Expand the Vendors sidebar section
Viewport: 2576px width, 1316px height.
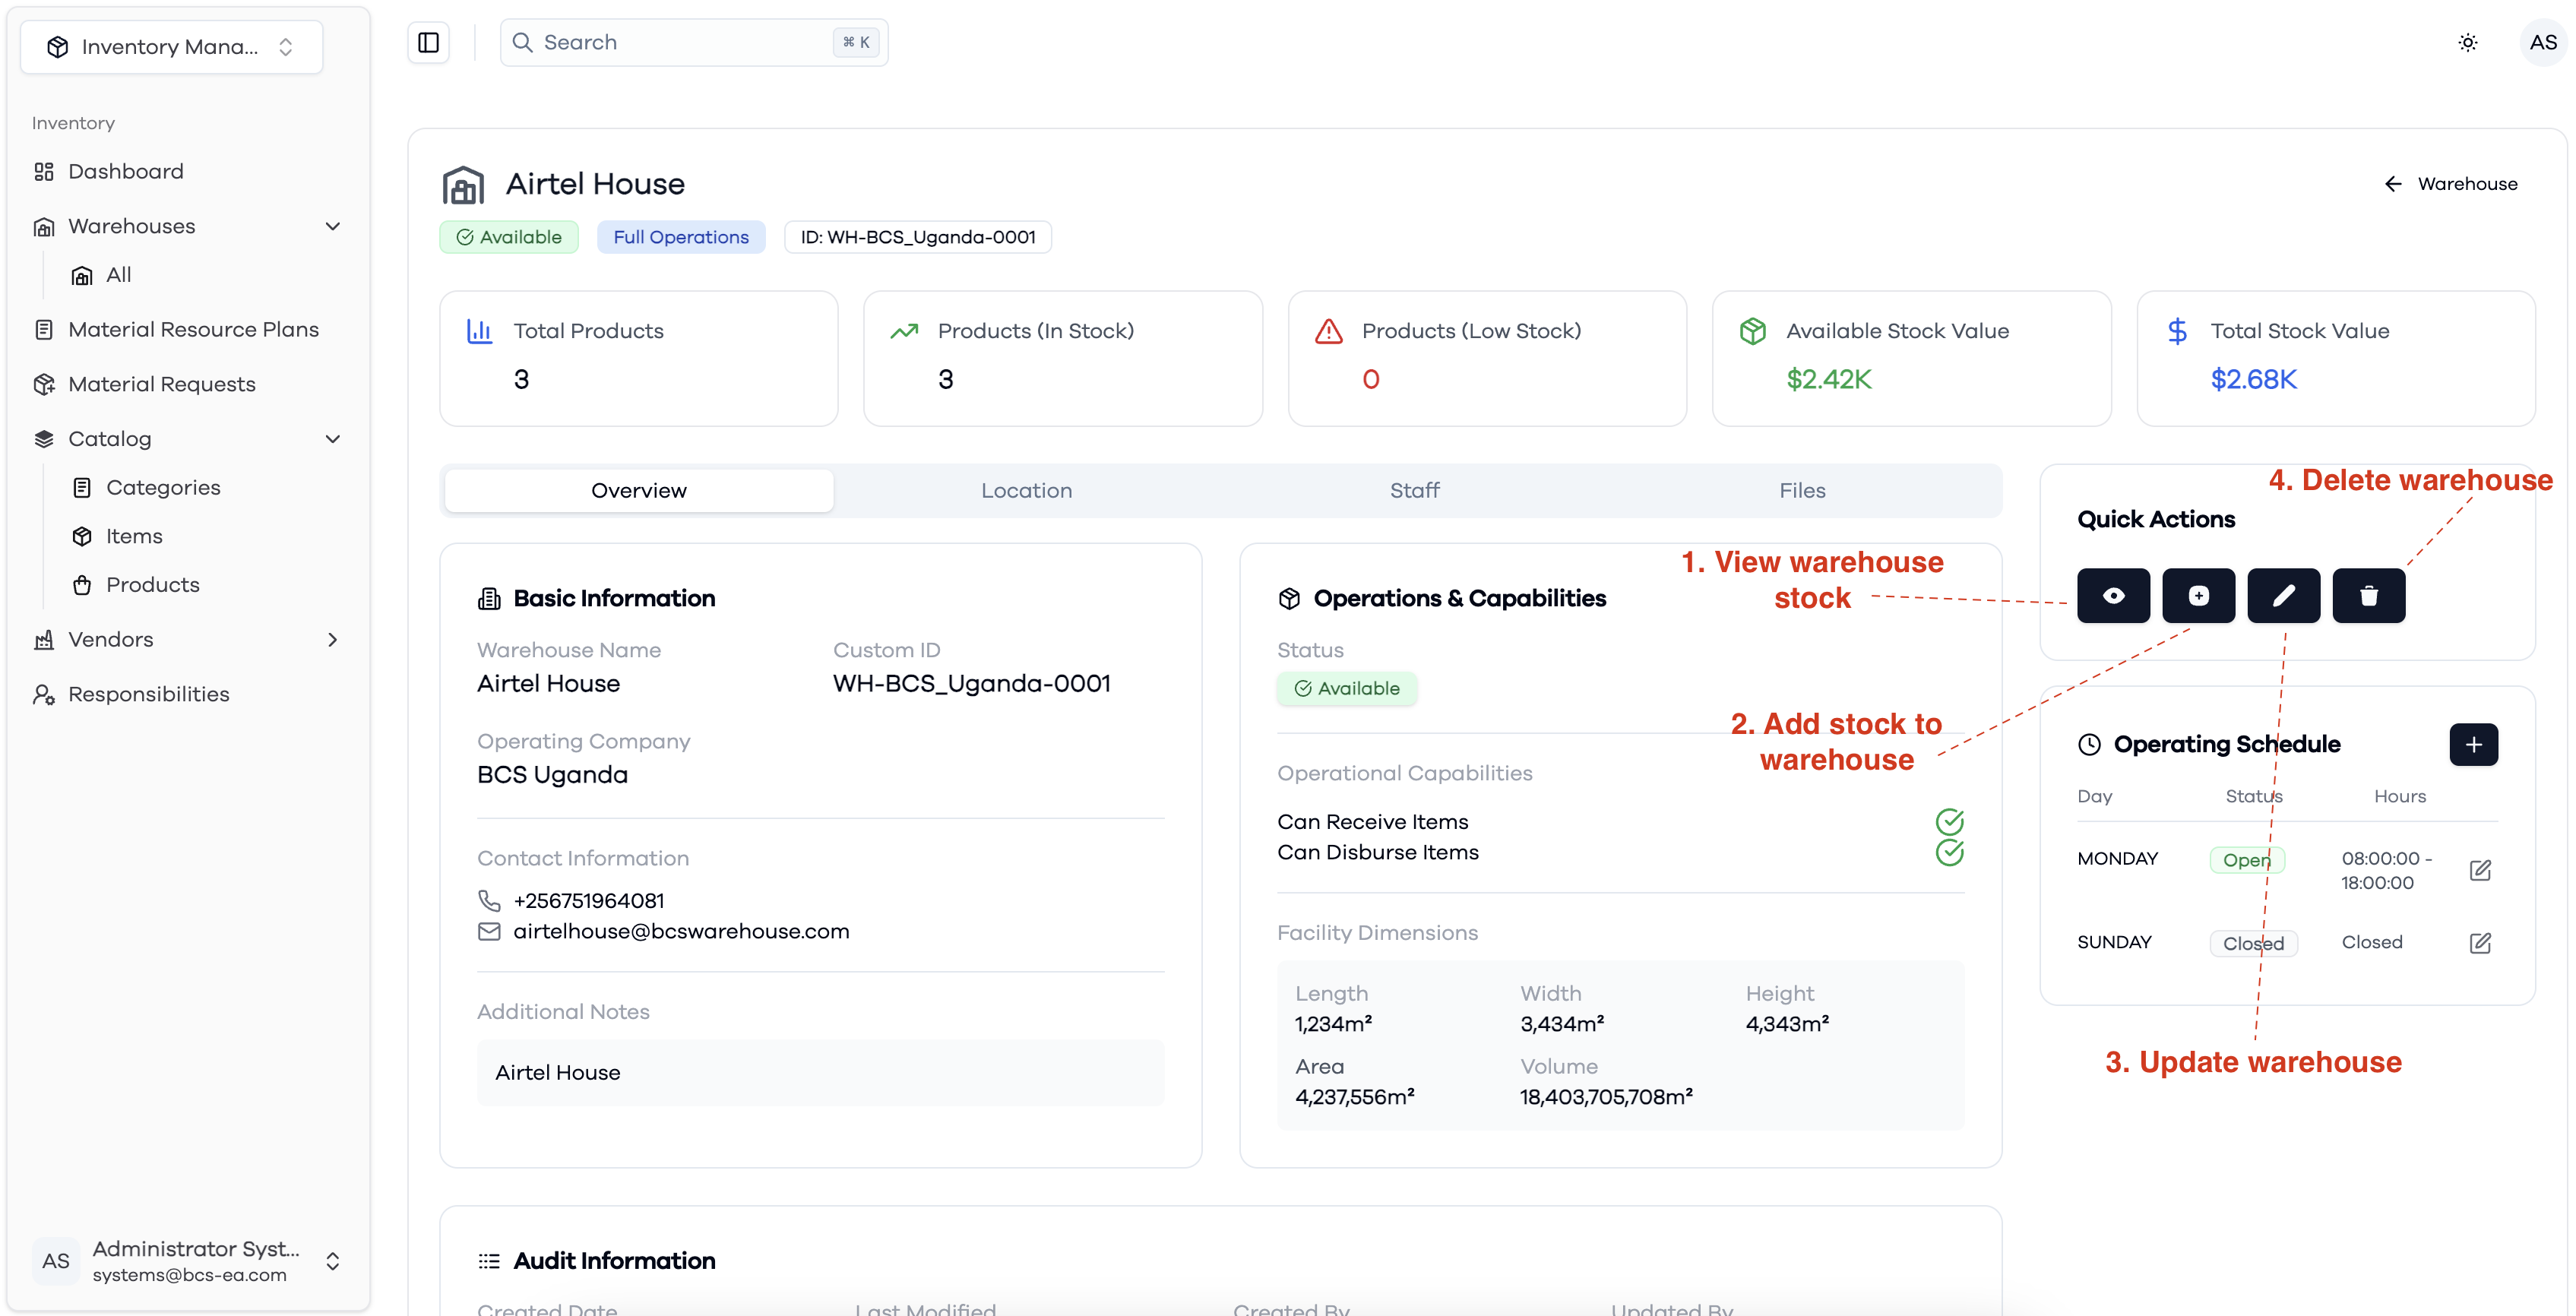tap(333, 640)
